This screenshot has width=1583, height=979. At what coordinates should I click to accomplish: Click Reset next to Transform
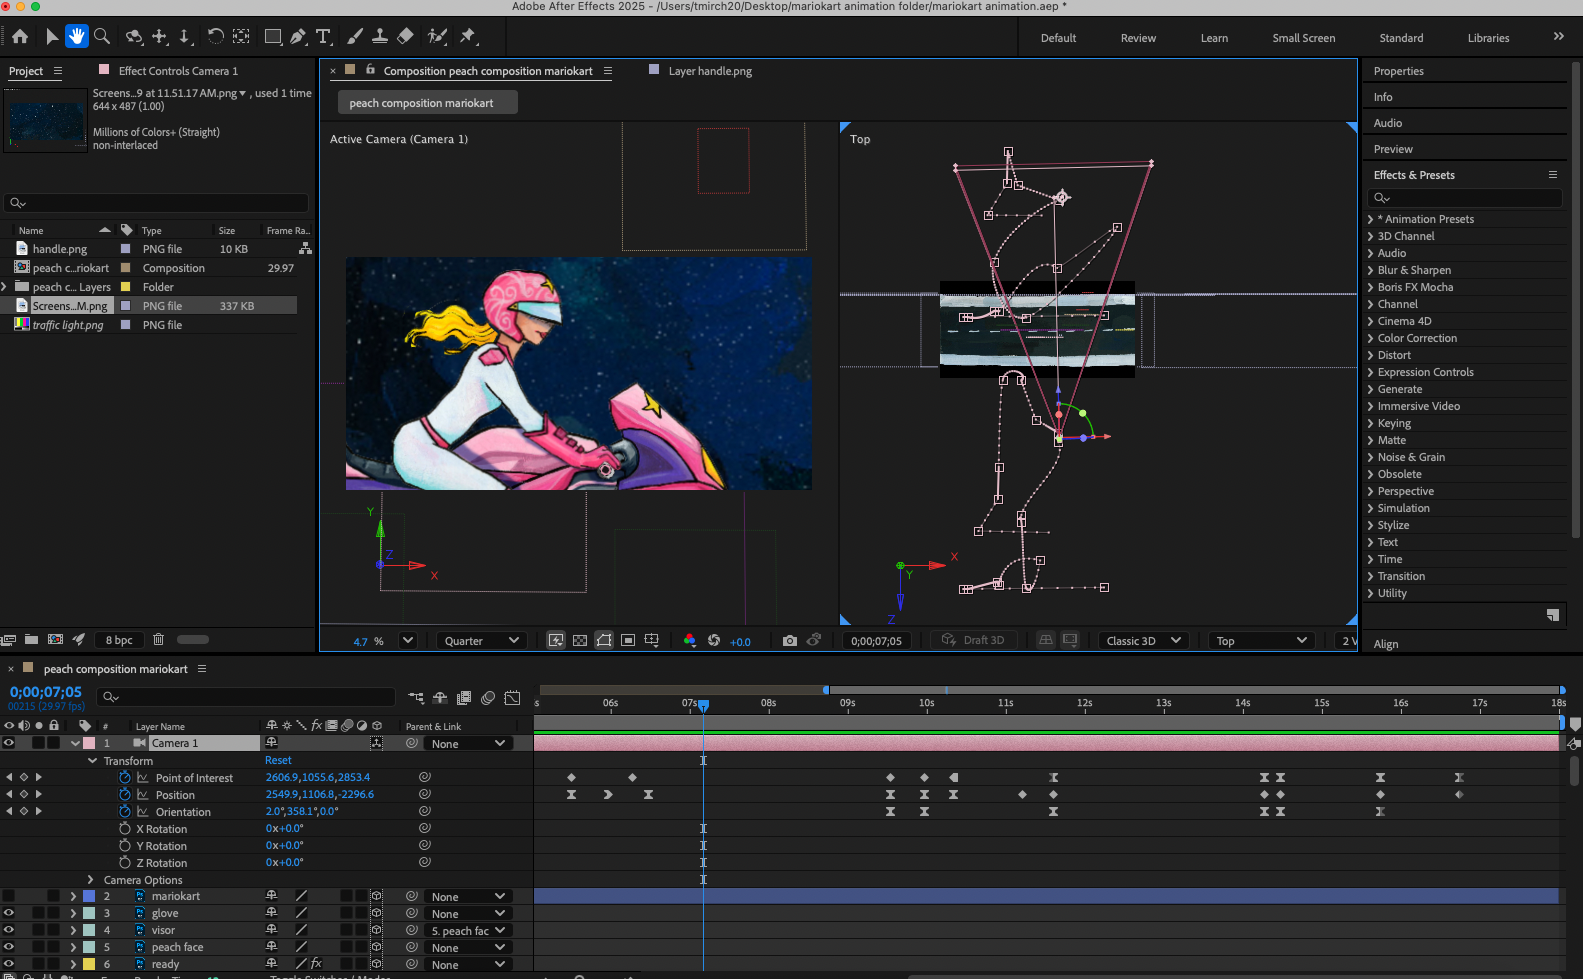[x=278, y=761]
